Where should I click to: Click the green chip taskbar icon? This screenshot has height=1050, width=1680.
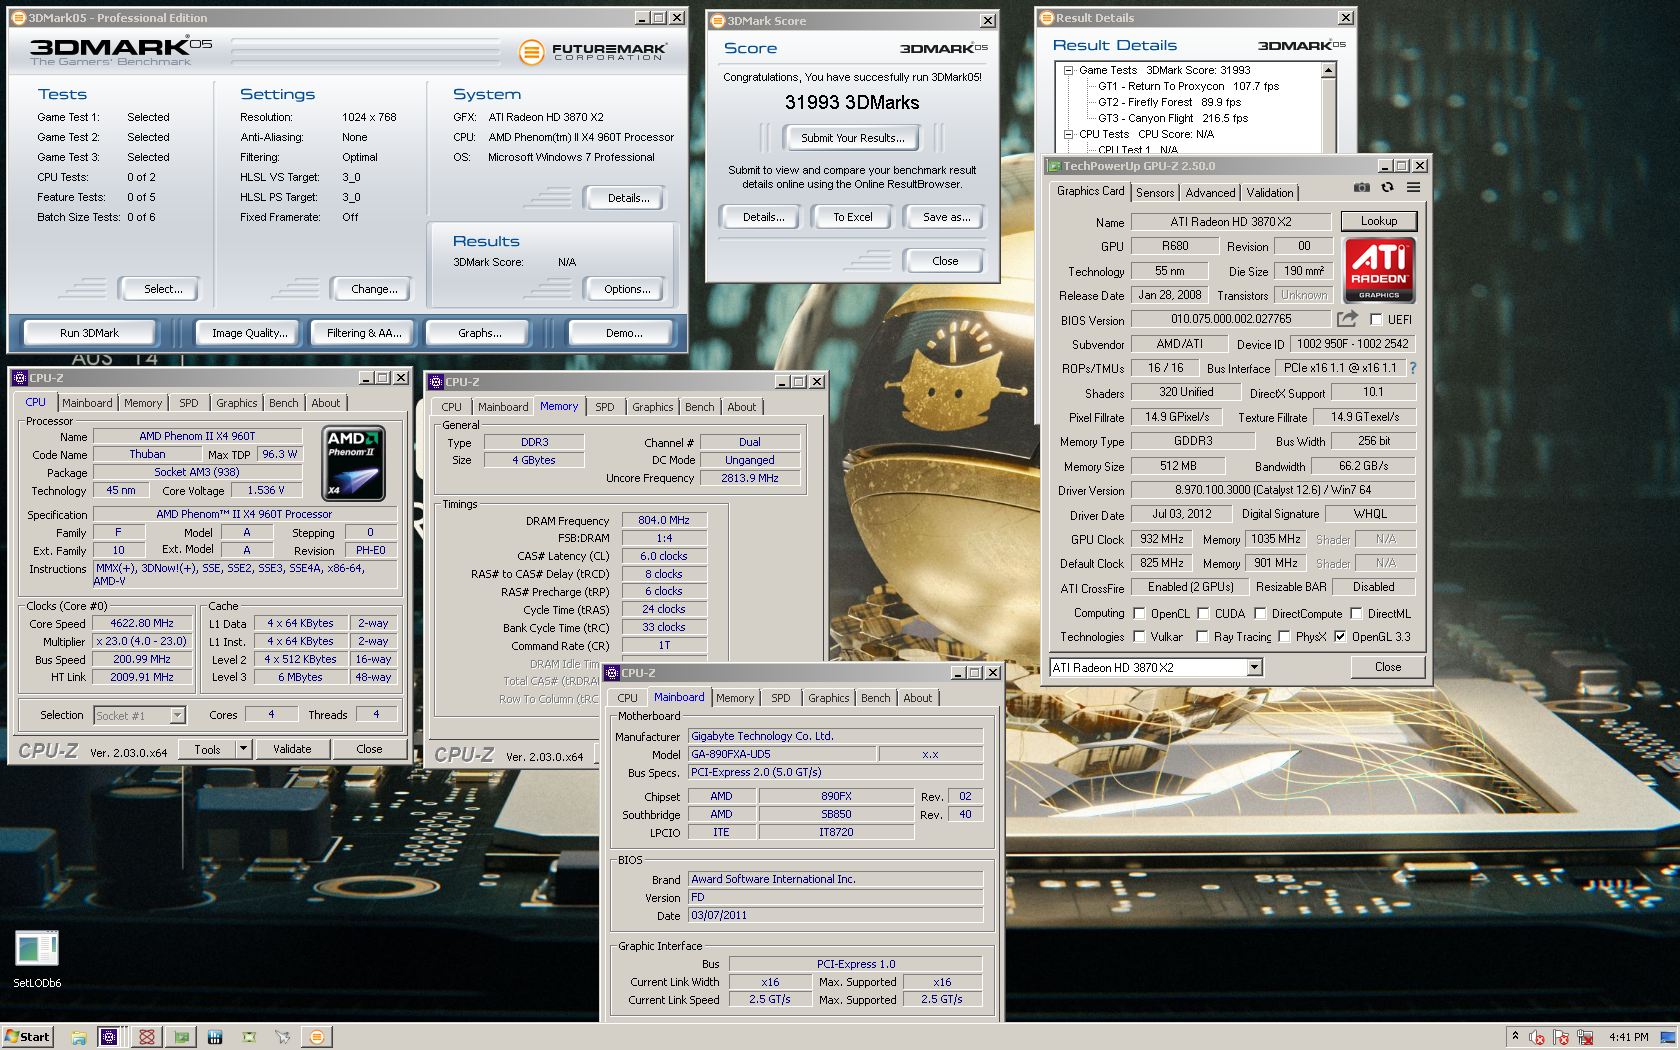249,1037
